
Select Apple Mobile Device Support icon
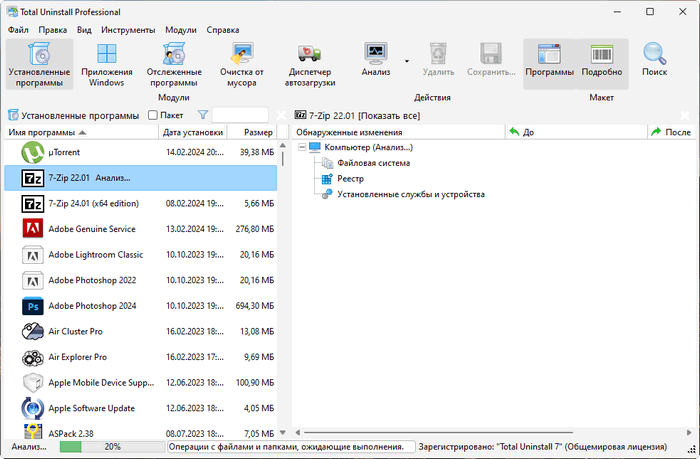[33, 383]
